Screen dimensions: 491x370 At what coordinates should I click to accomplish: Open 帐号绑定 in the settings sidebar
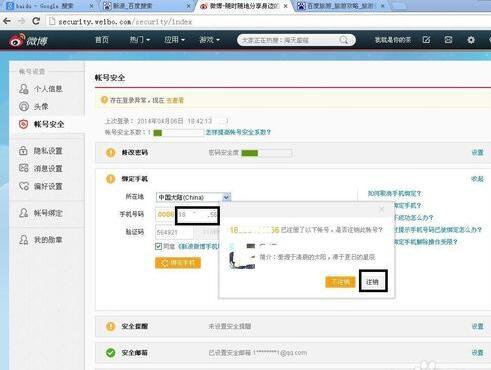(48, 213)
